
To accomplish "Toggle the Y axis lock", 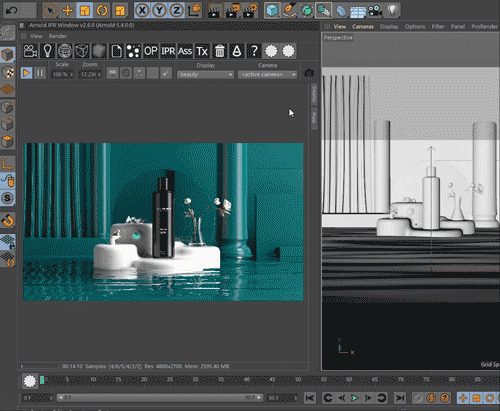I will click(x=159, y=11).
